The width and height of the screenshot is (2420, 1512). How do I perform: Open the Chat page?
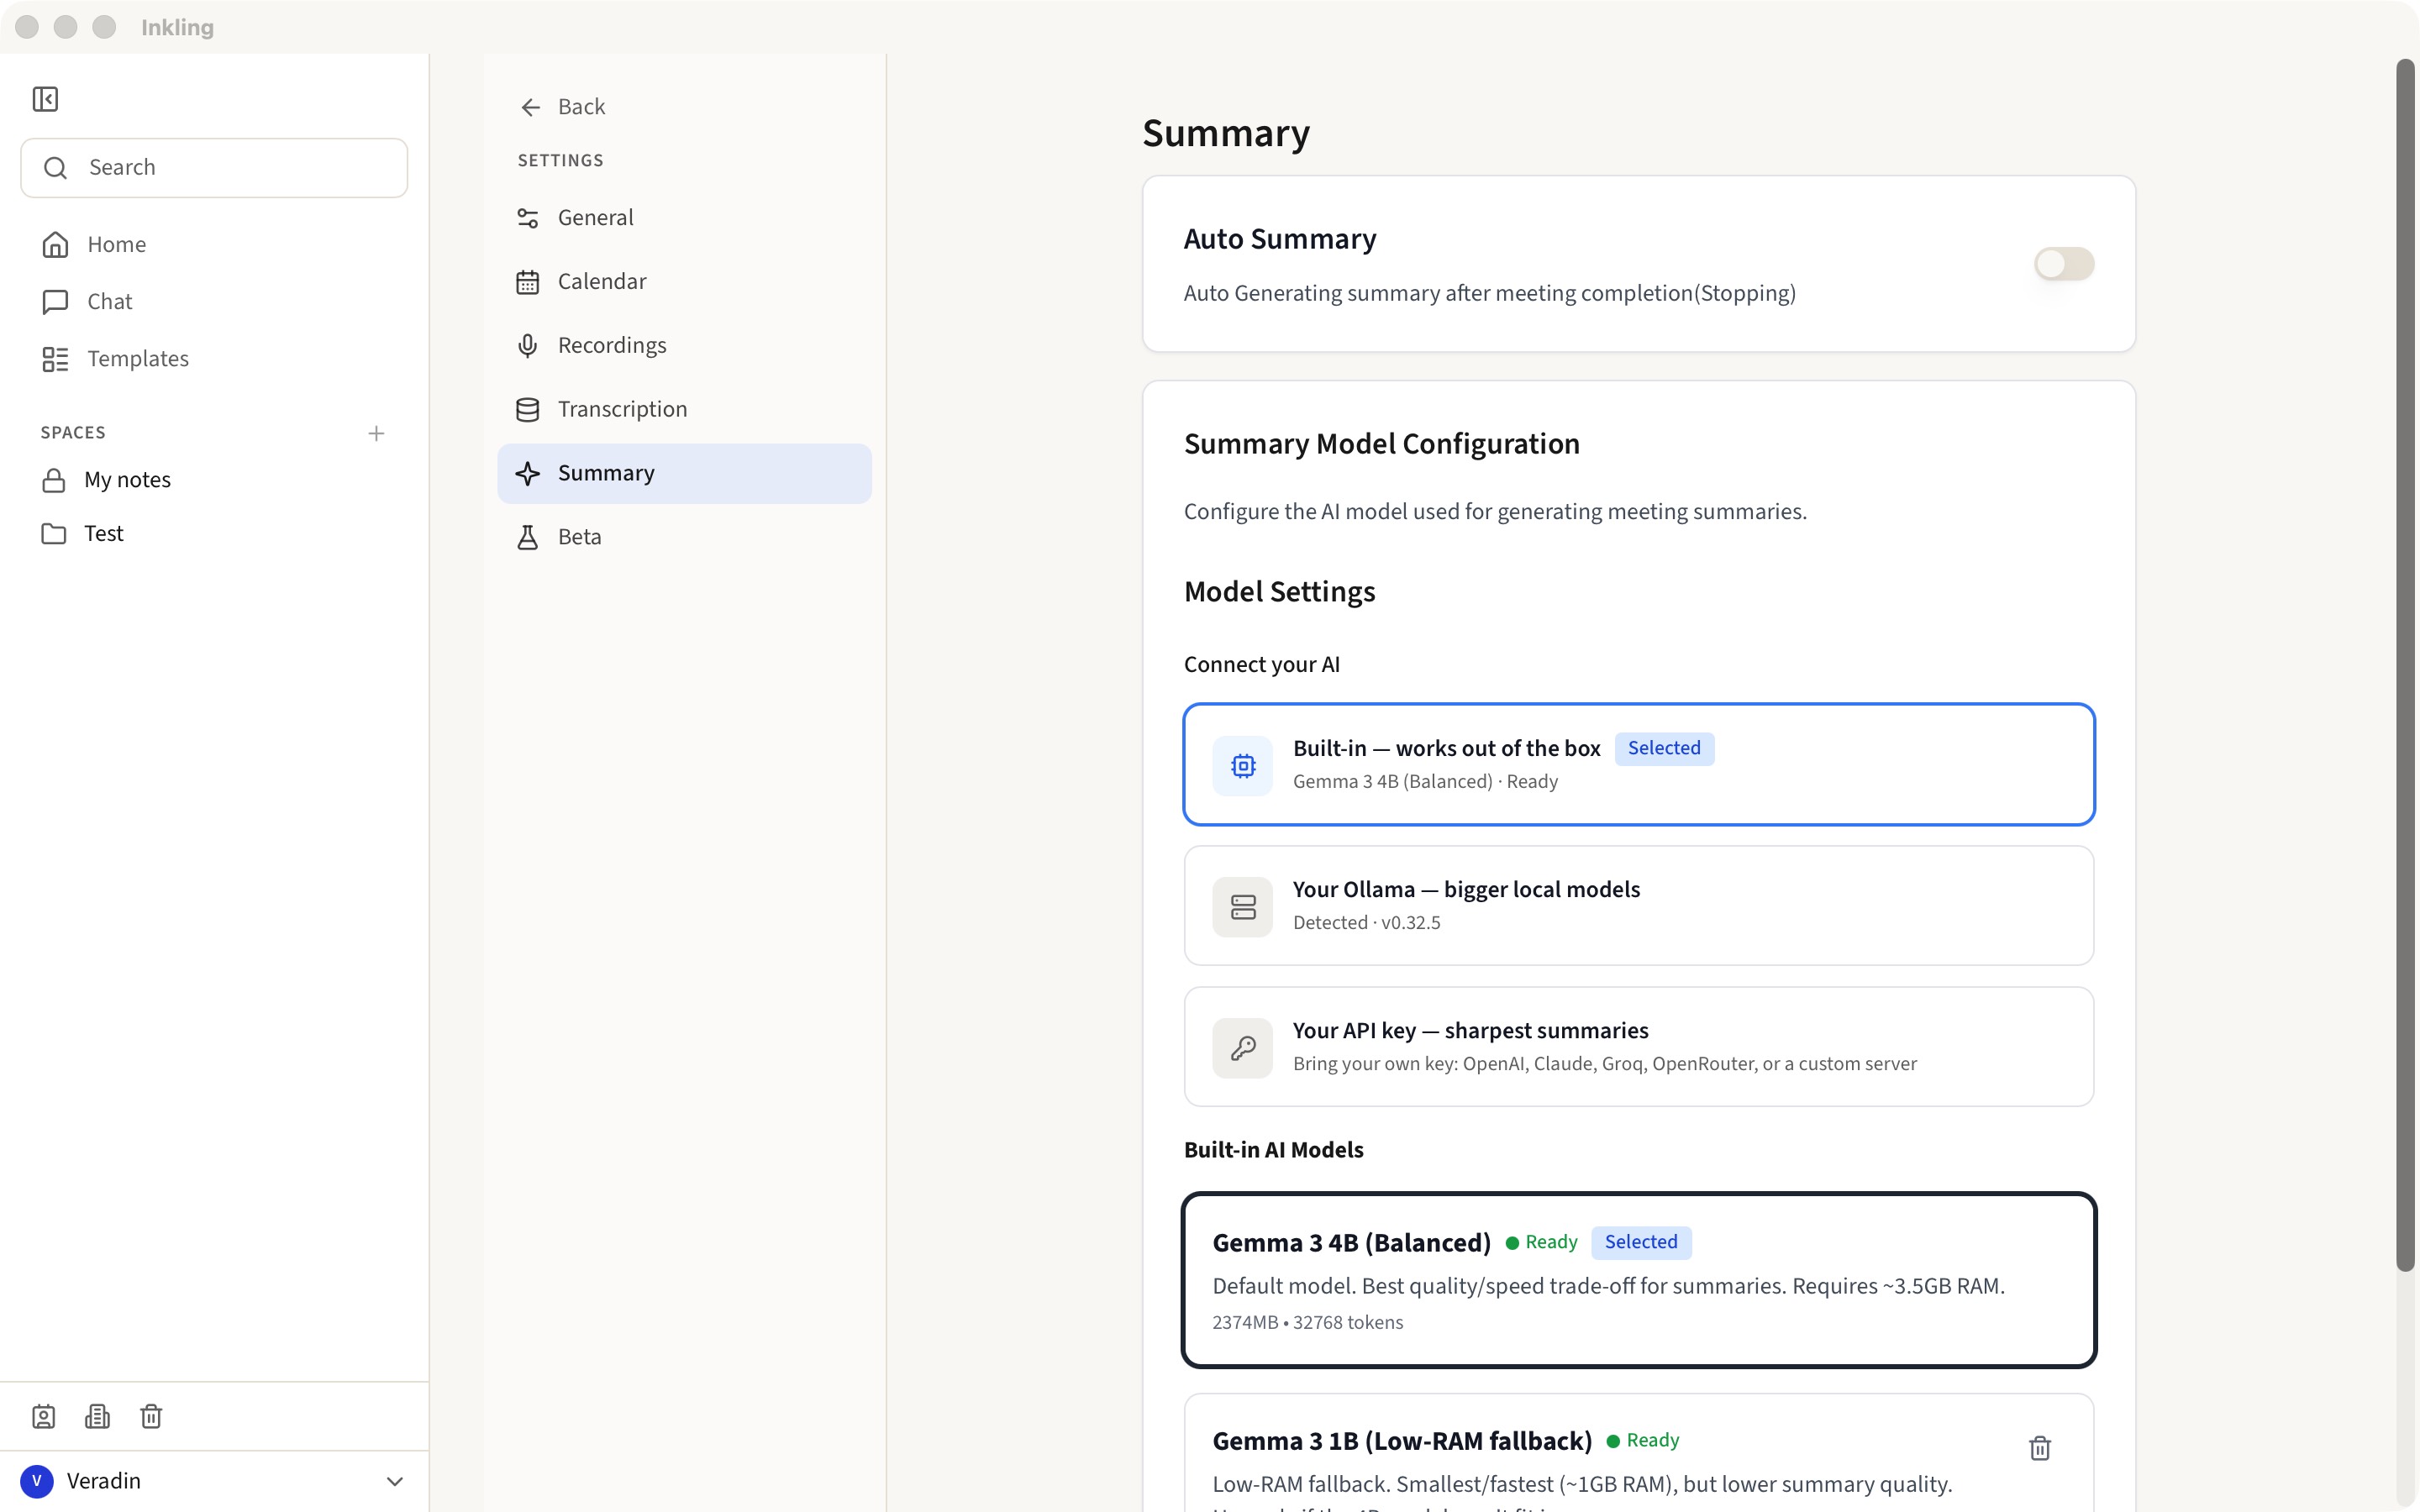pos(214,302)
